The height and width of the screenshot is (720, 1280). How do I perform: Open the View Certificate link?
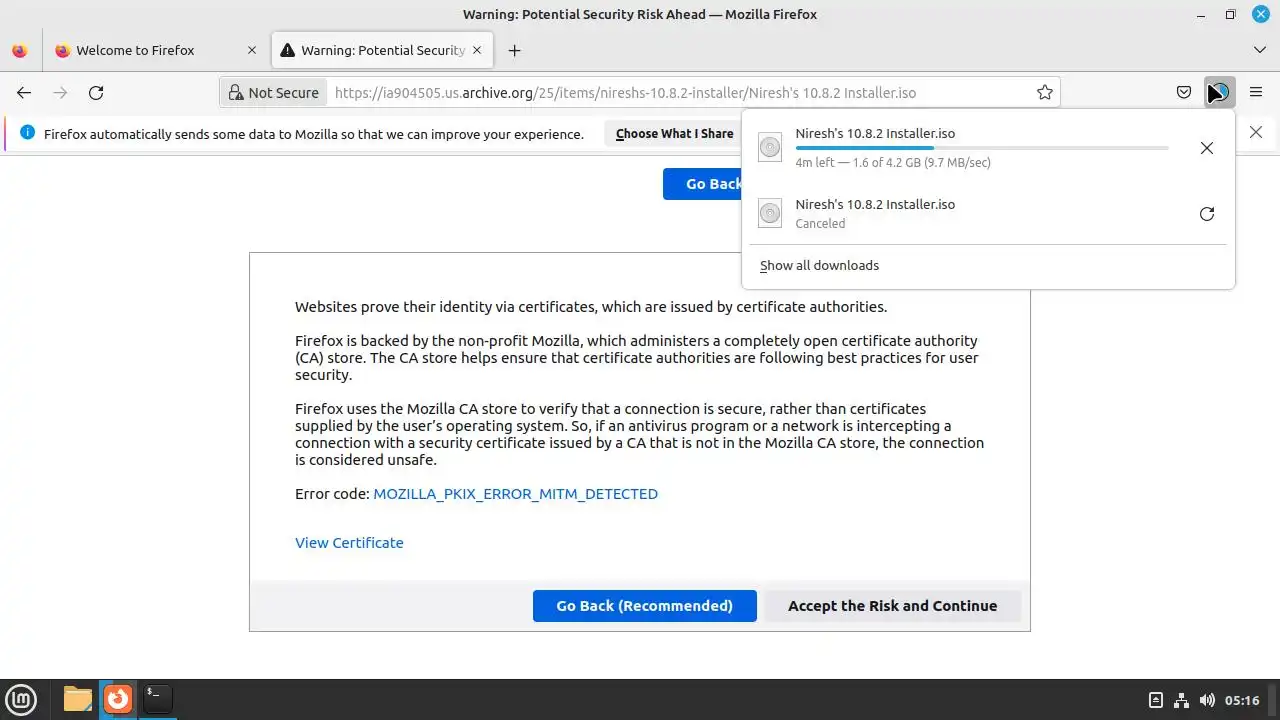click(349, 543)
